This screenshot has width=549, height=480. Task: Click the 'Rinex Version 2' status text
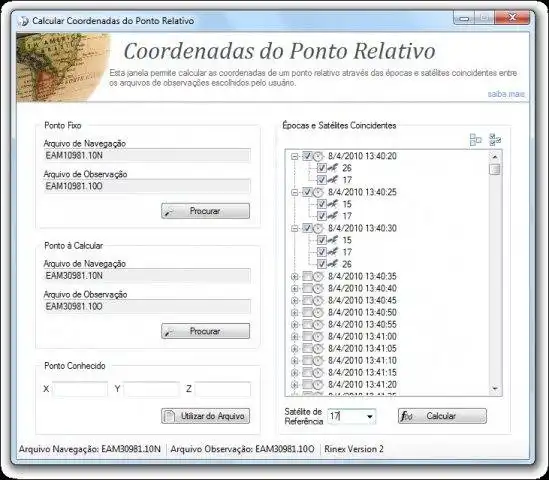tap(354, 449)
